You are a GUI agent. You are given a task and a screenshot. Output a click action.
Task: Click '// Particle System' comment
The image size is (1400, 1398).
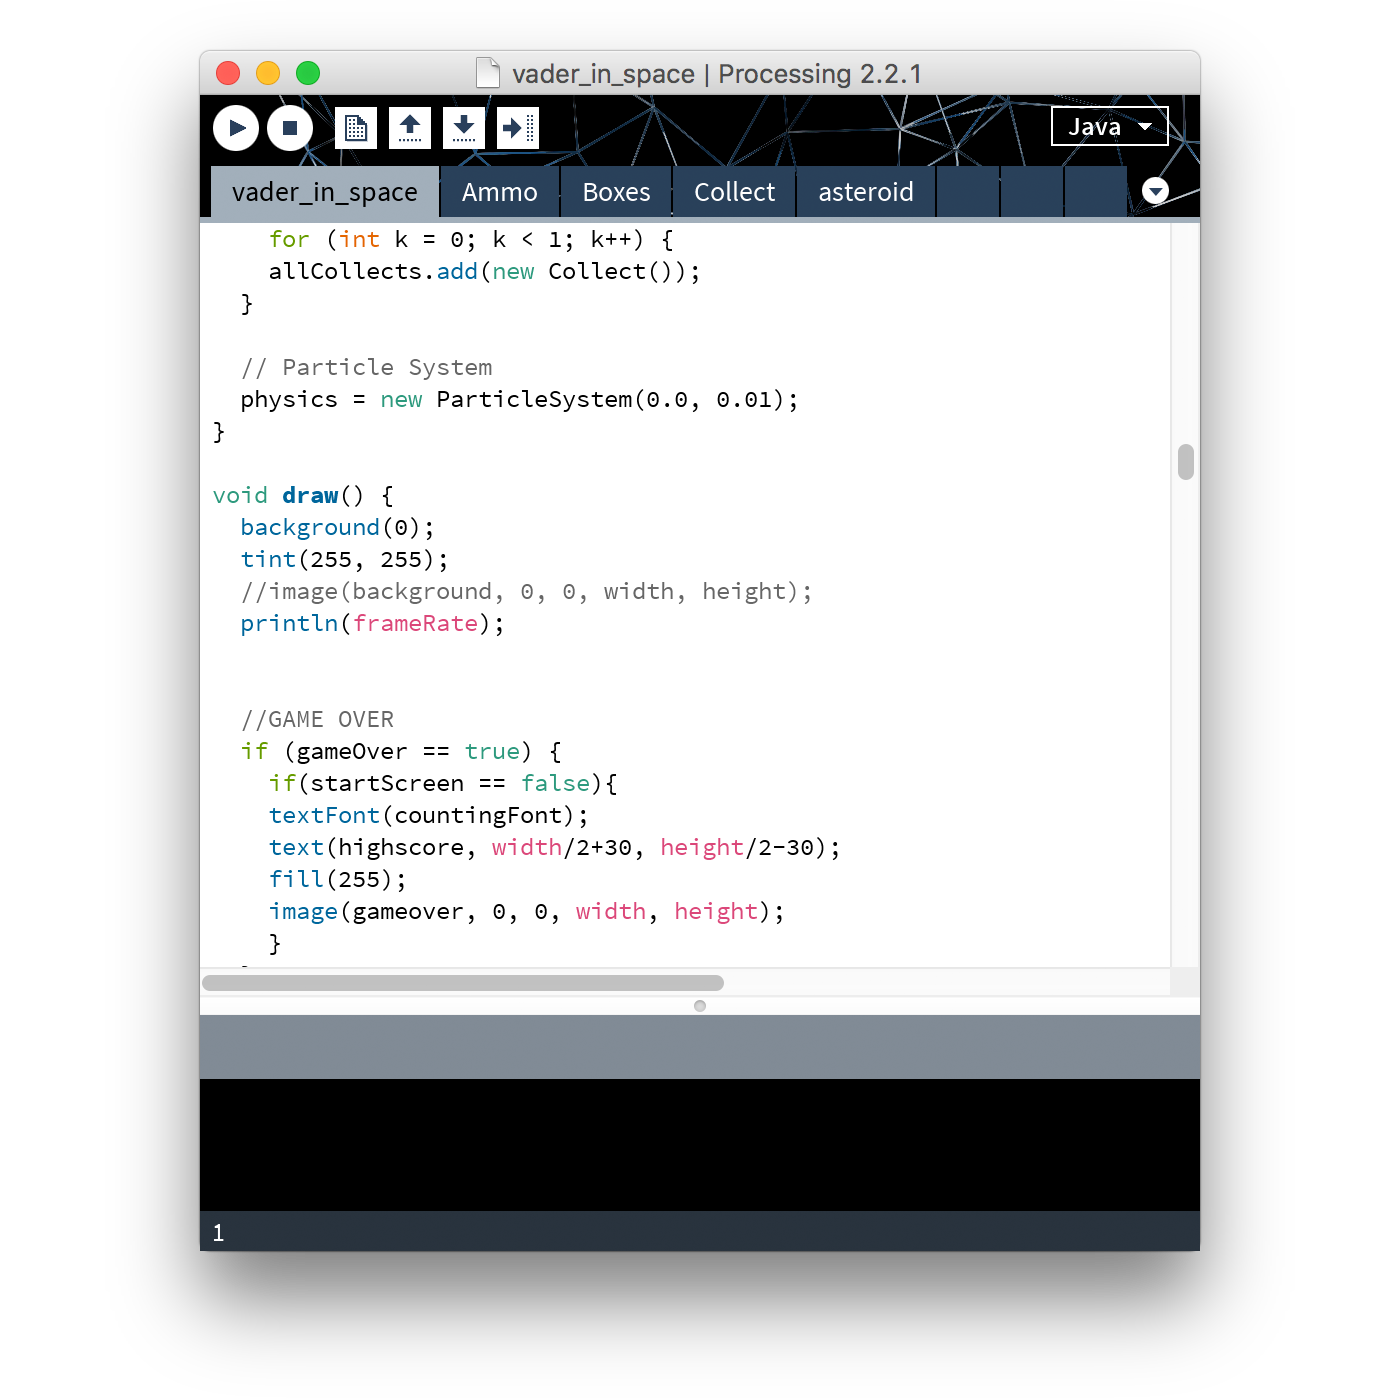tap(367, 368)
